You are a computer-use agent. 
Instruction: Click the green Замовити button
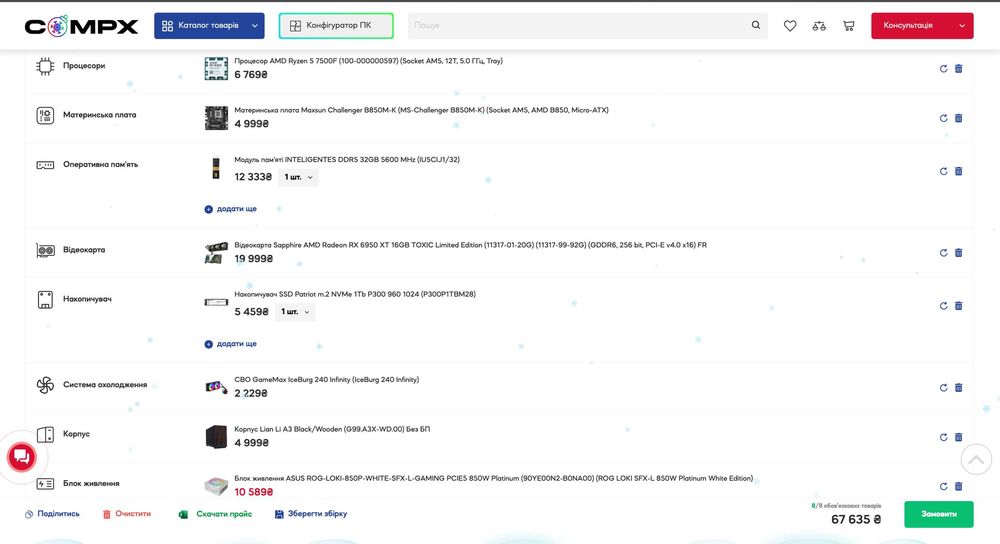click(939, 514)
